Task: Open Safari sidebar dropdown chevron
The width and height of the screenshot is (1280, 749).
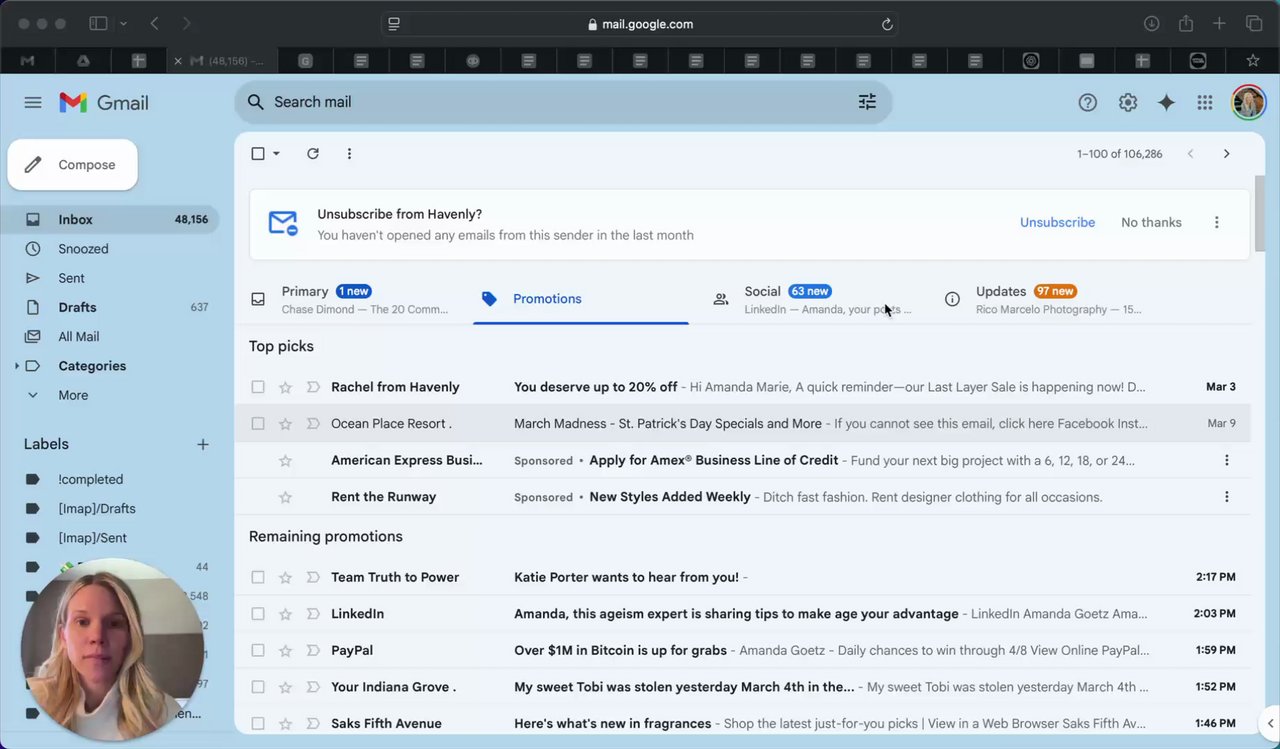Action: pos(123,24)
